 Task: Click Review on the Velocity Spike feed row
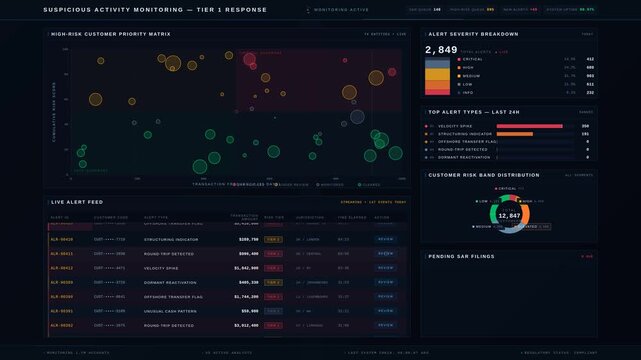(385, 268)
